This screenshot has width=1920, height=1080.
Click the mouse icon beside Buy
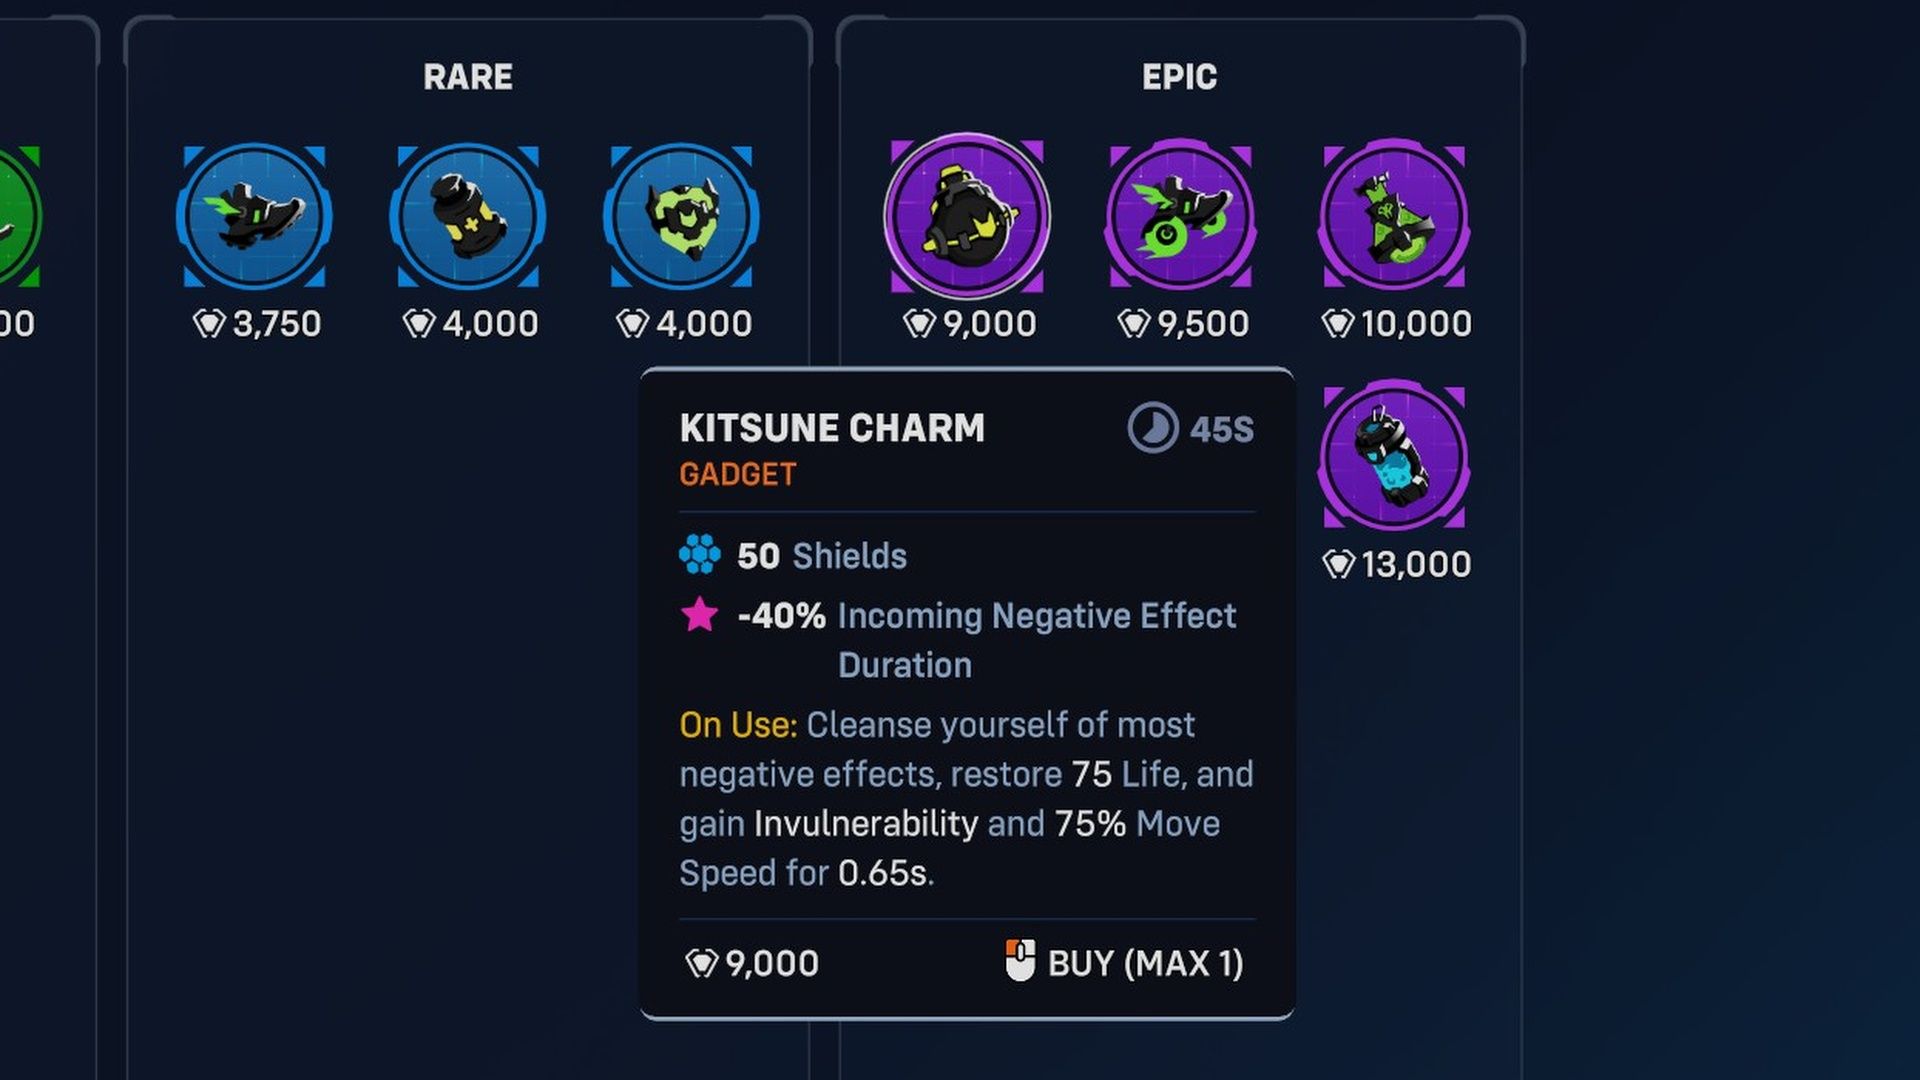point(1020,961)
